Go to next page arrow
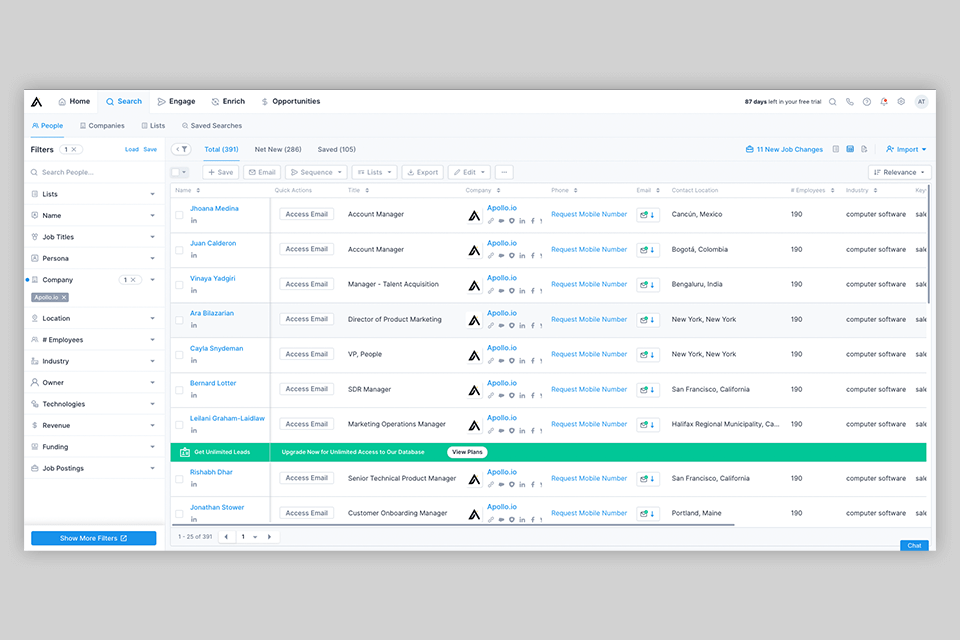This screenshot has height=640, width=960. [269, 536]
